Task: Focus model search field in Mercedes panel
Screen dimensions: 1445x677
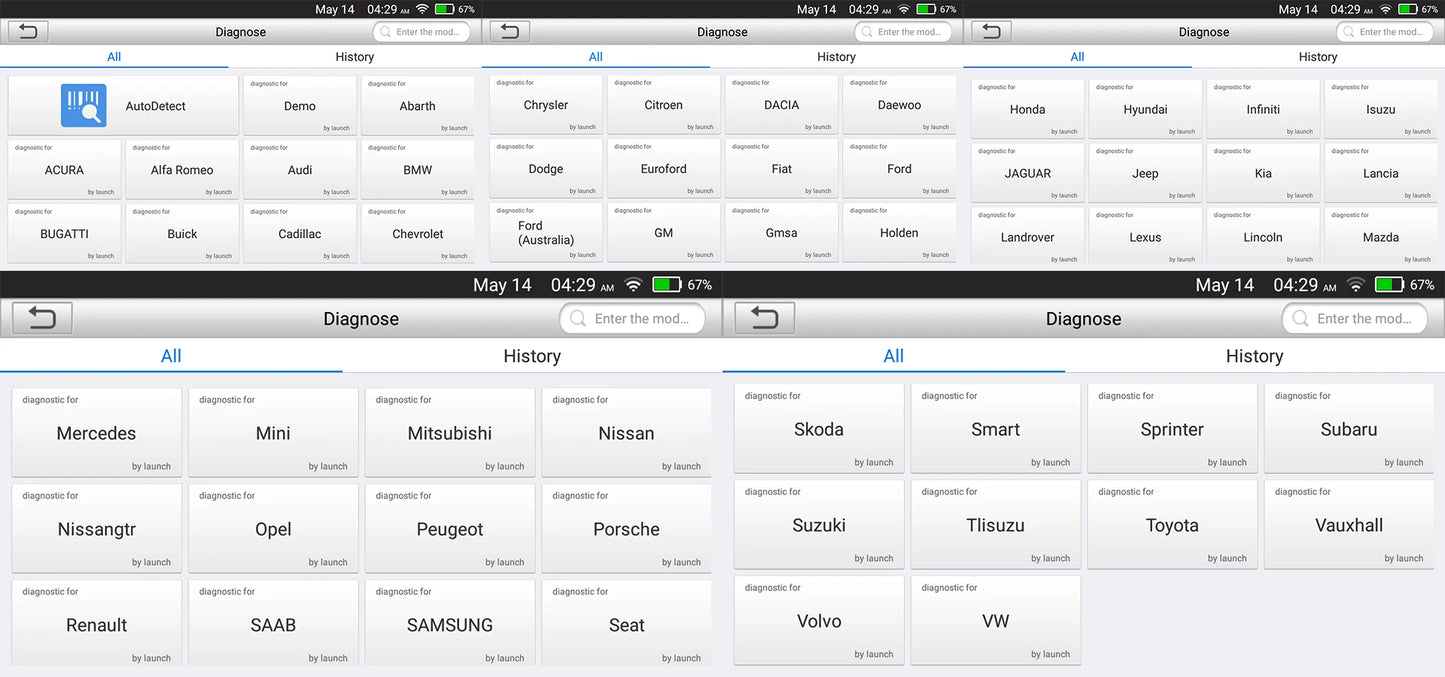Action: (632, 319)
